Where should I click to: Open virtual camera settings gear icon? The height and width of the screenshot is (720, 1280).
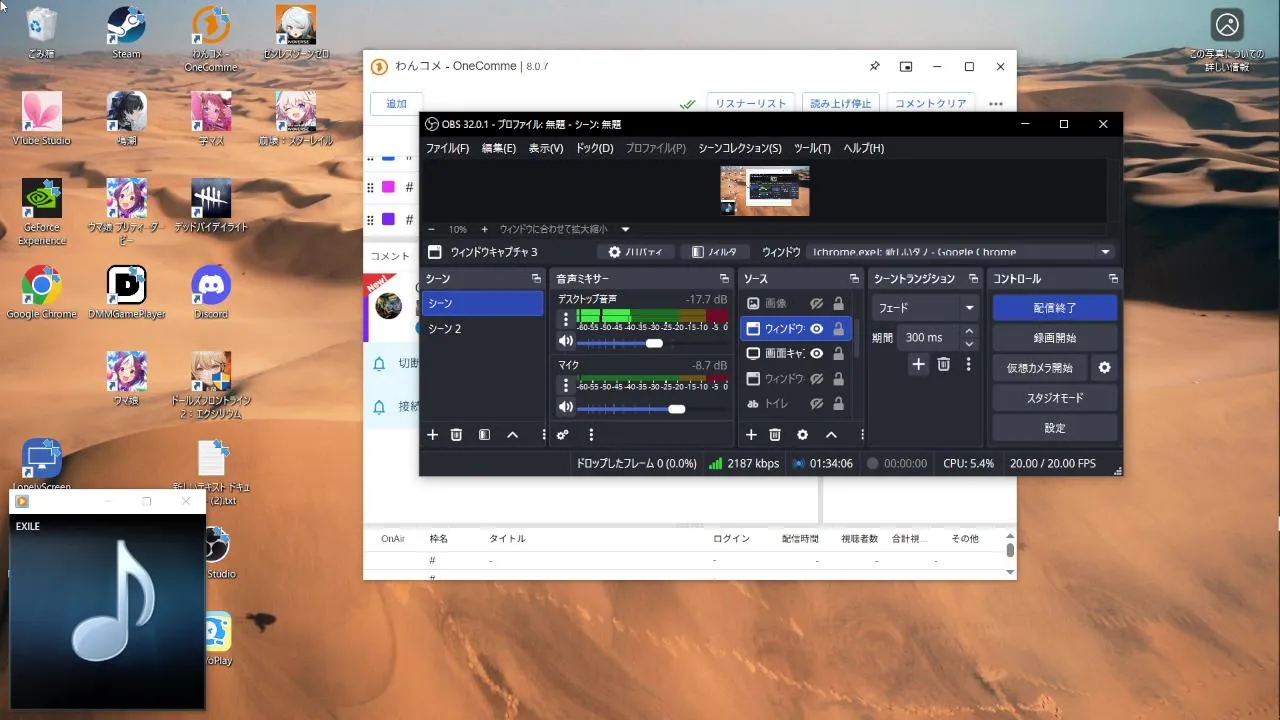1104,368
